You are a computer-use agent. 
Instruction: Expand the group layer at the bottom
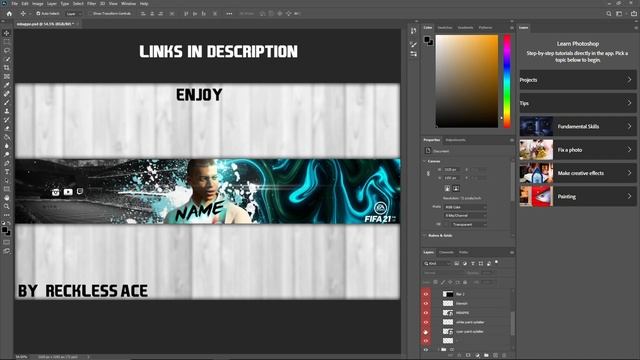(x=438, y=350)
